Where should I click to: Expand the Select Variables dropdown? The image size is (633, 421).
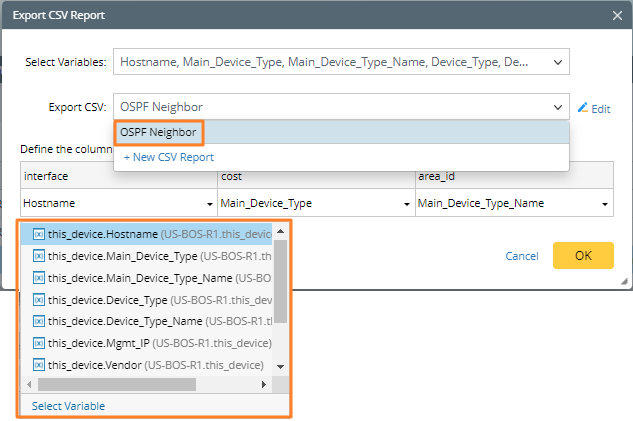(555, 62)
